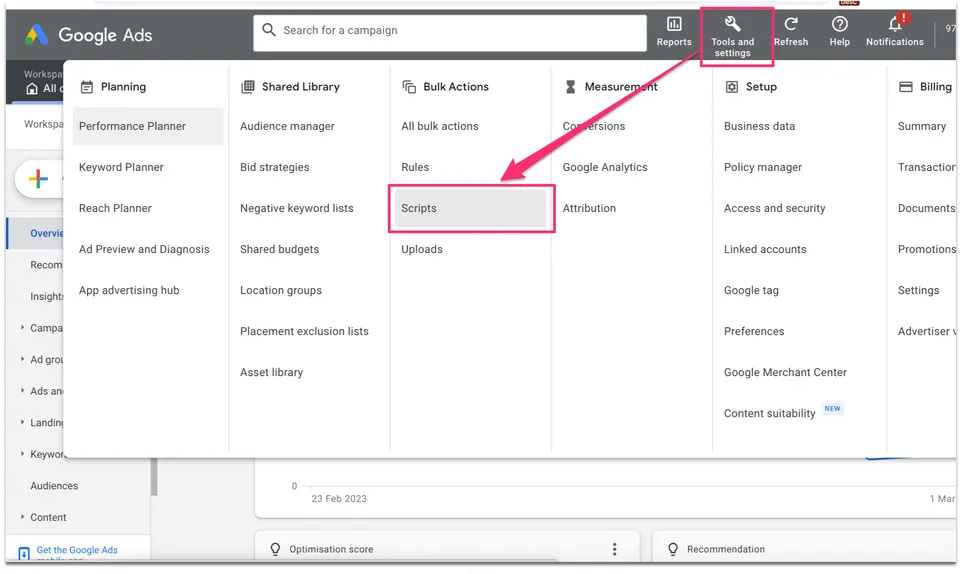This screenshot has height=574, width=960.
Task: Open Attribution under Measurement
Action: coord(589,208)
